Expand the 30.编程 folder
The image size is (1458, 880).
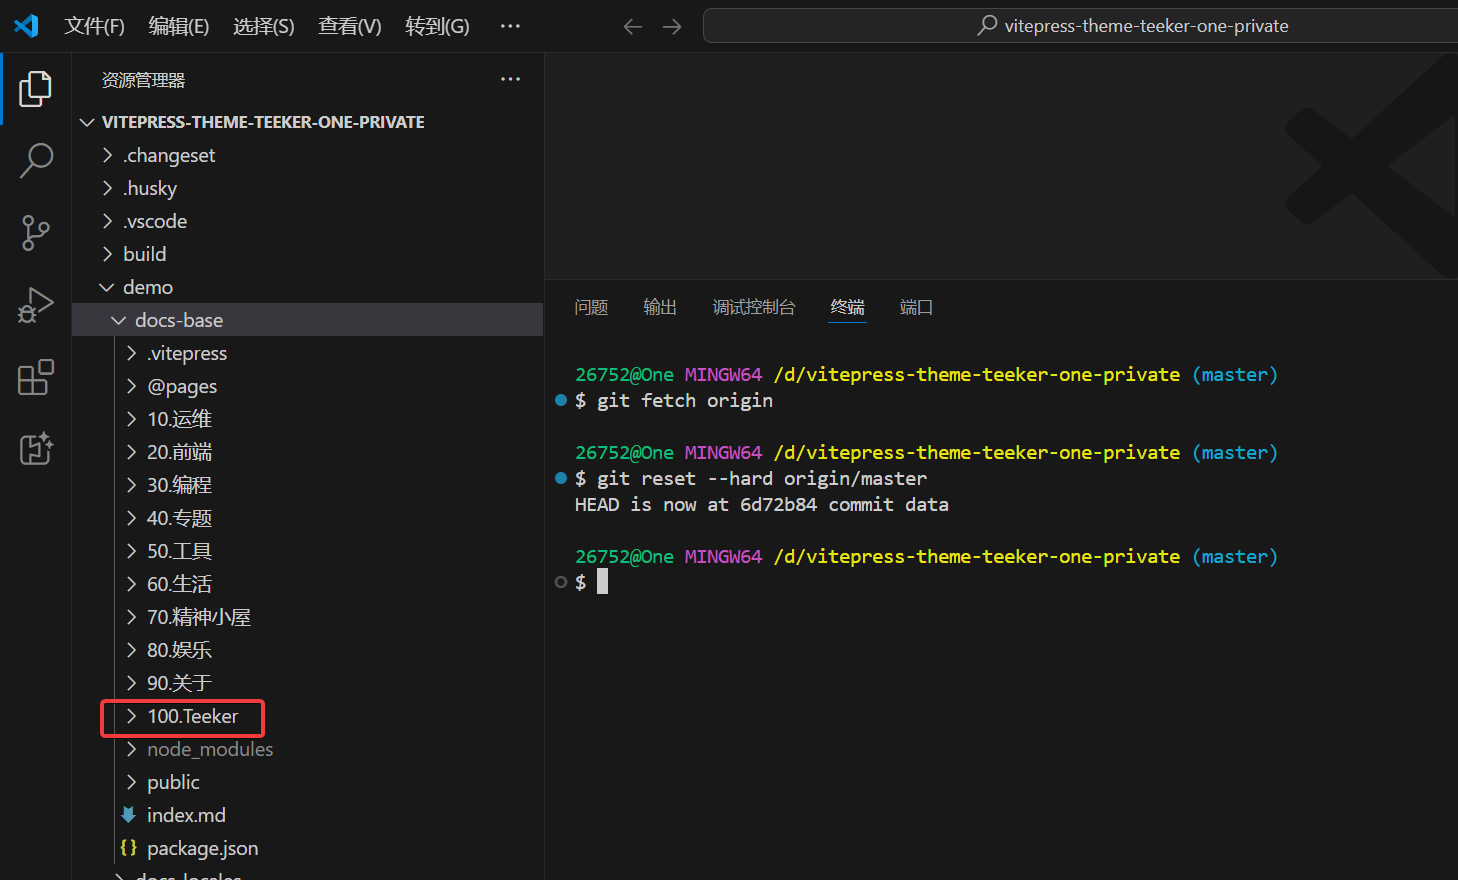point(308,485)
